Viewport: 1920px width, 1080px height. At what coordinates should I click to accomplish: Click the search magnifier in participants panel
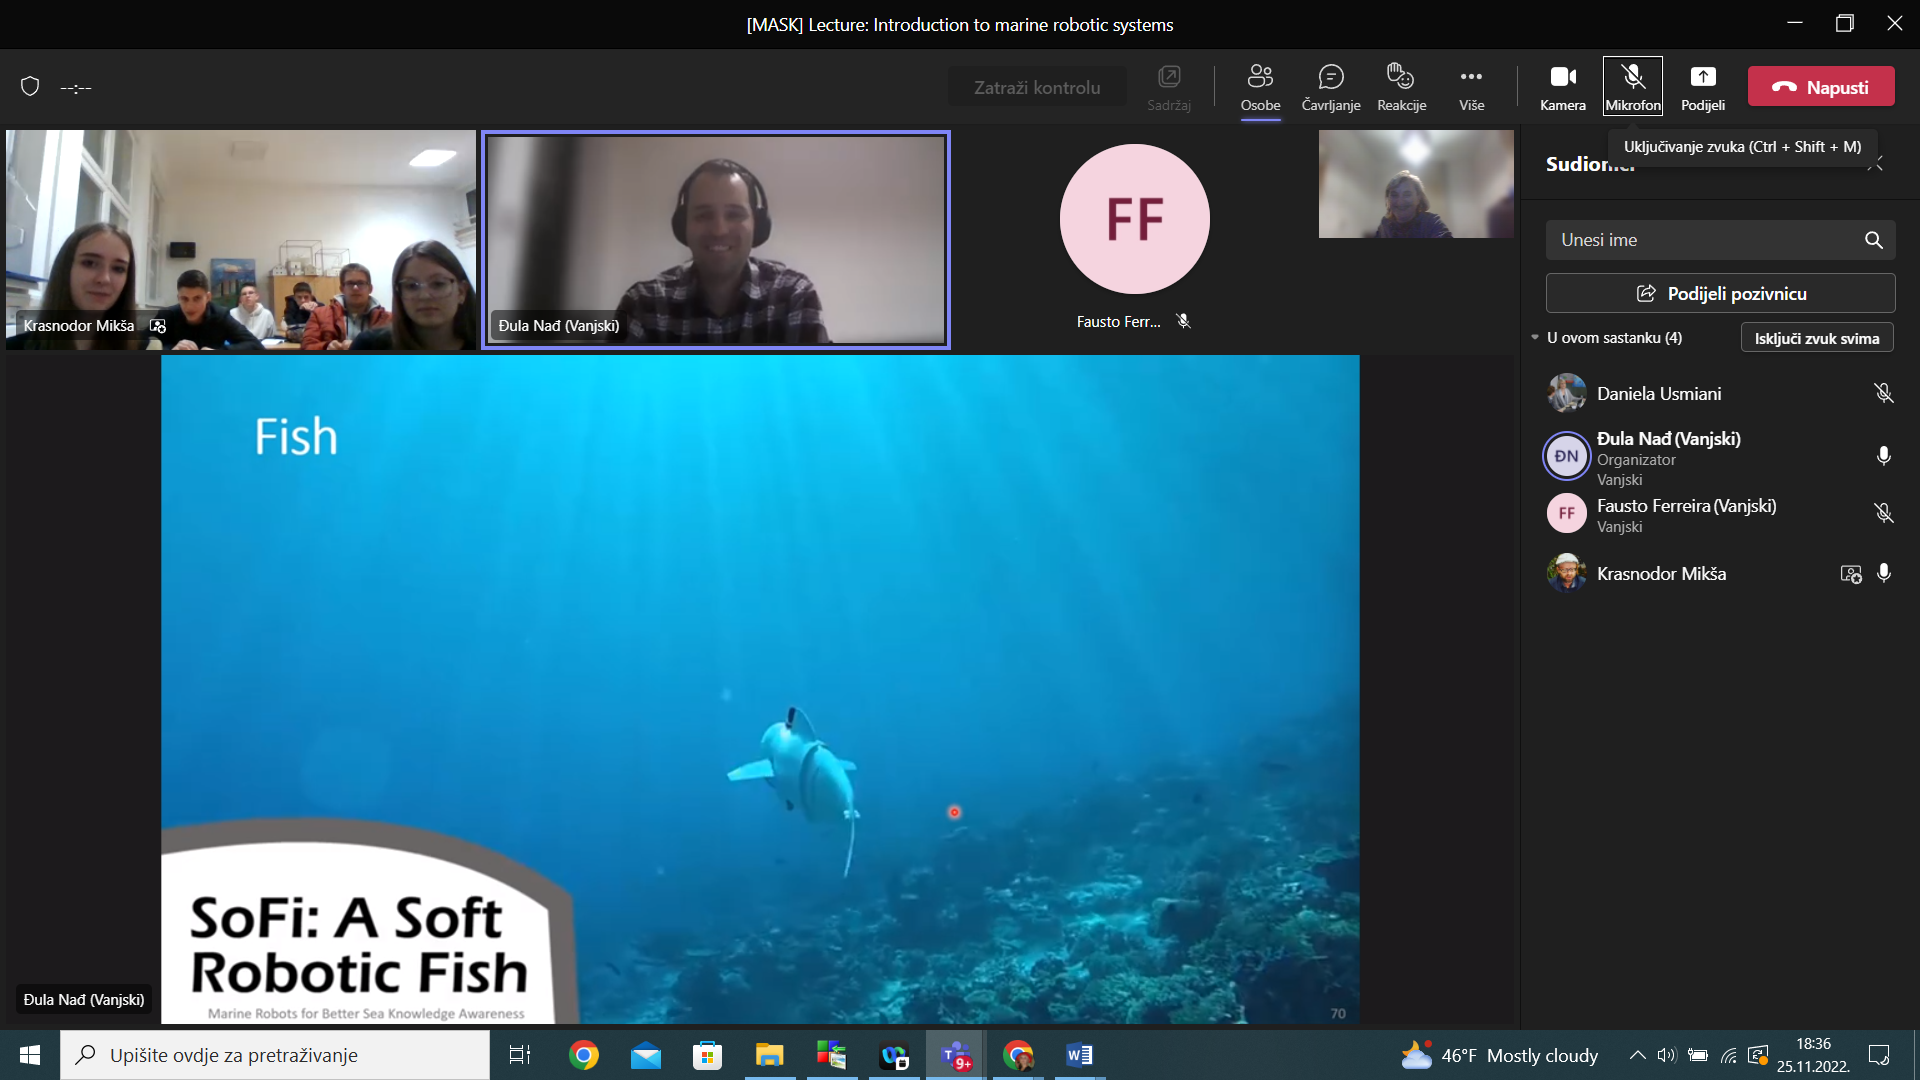[1873, 240]
